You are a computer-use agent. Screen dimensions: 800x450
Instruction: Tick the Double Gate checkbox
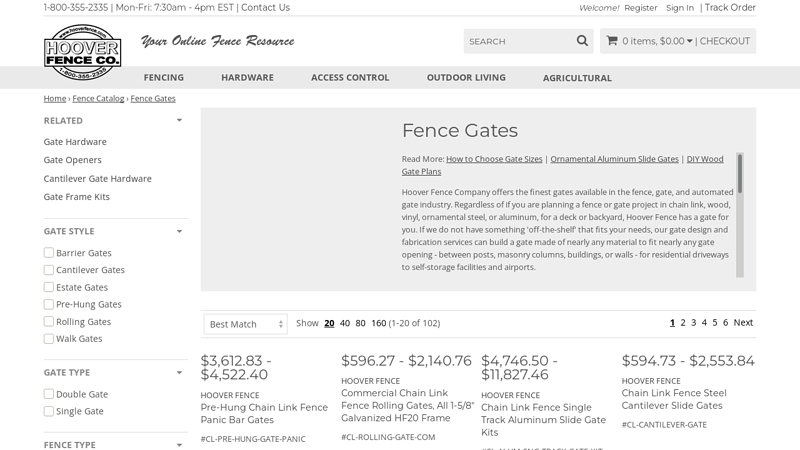point(49,394)
